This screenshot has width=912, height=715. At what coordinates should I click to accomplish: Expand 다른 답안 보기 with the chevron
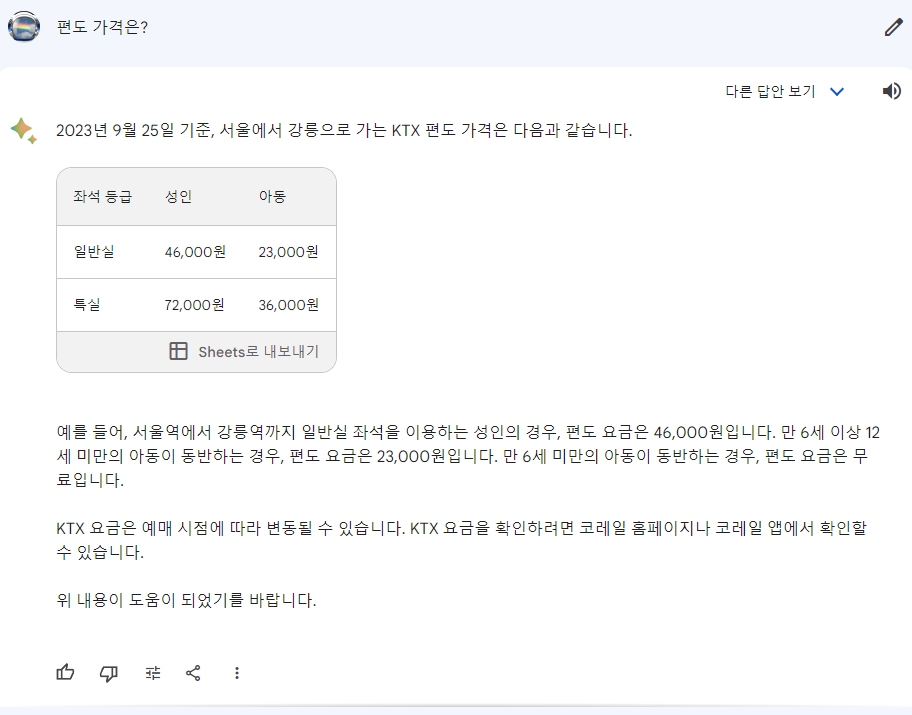click(x=838, y=91)
